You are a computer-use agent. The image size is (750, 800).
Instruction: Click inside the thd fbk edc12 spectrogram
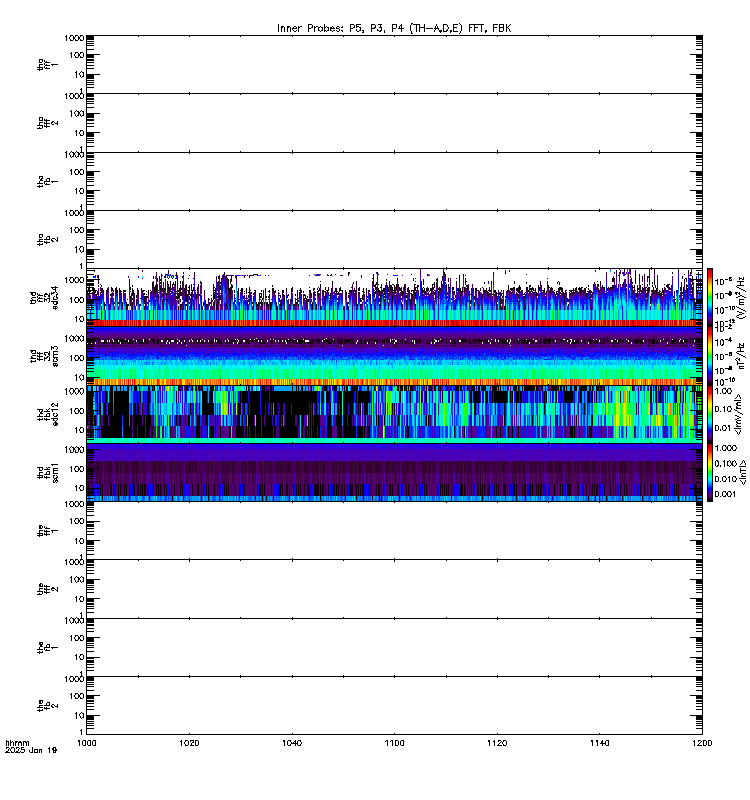point(394,414)
